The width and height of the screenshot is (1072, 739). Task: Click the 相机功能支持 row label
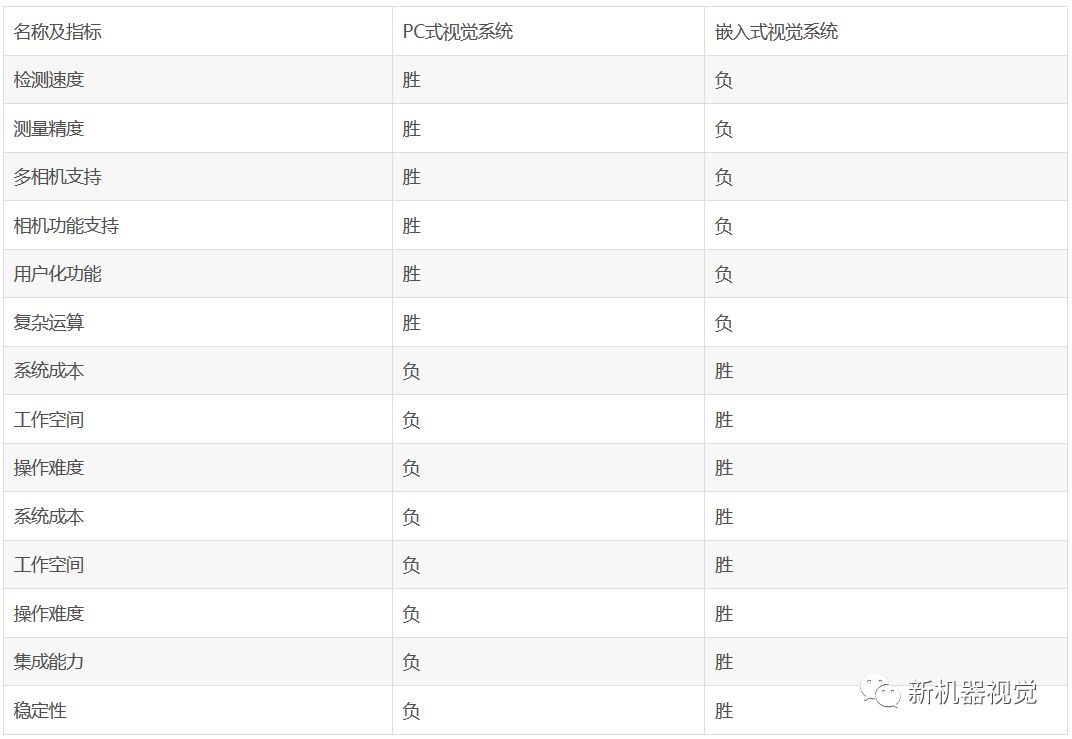(67, 226)
